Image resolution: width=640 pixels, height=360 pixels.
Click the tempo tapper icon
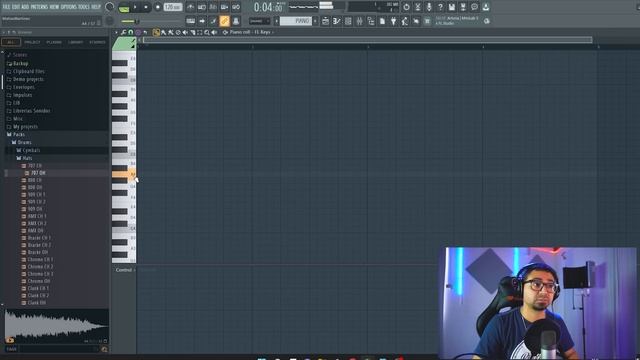(405, 21)
